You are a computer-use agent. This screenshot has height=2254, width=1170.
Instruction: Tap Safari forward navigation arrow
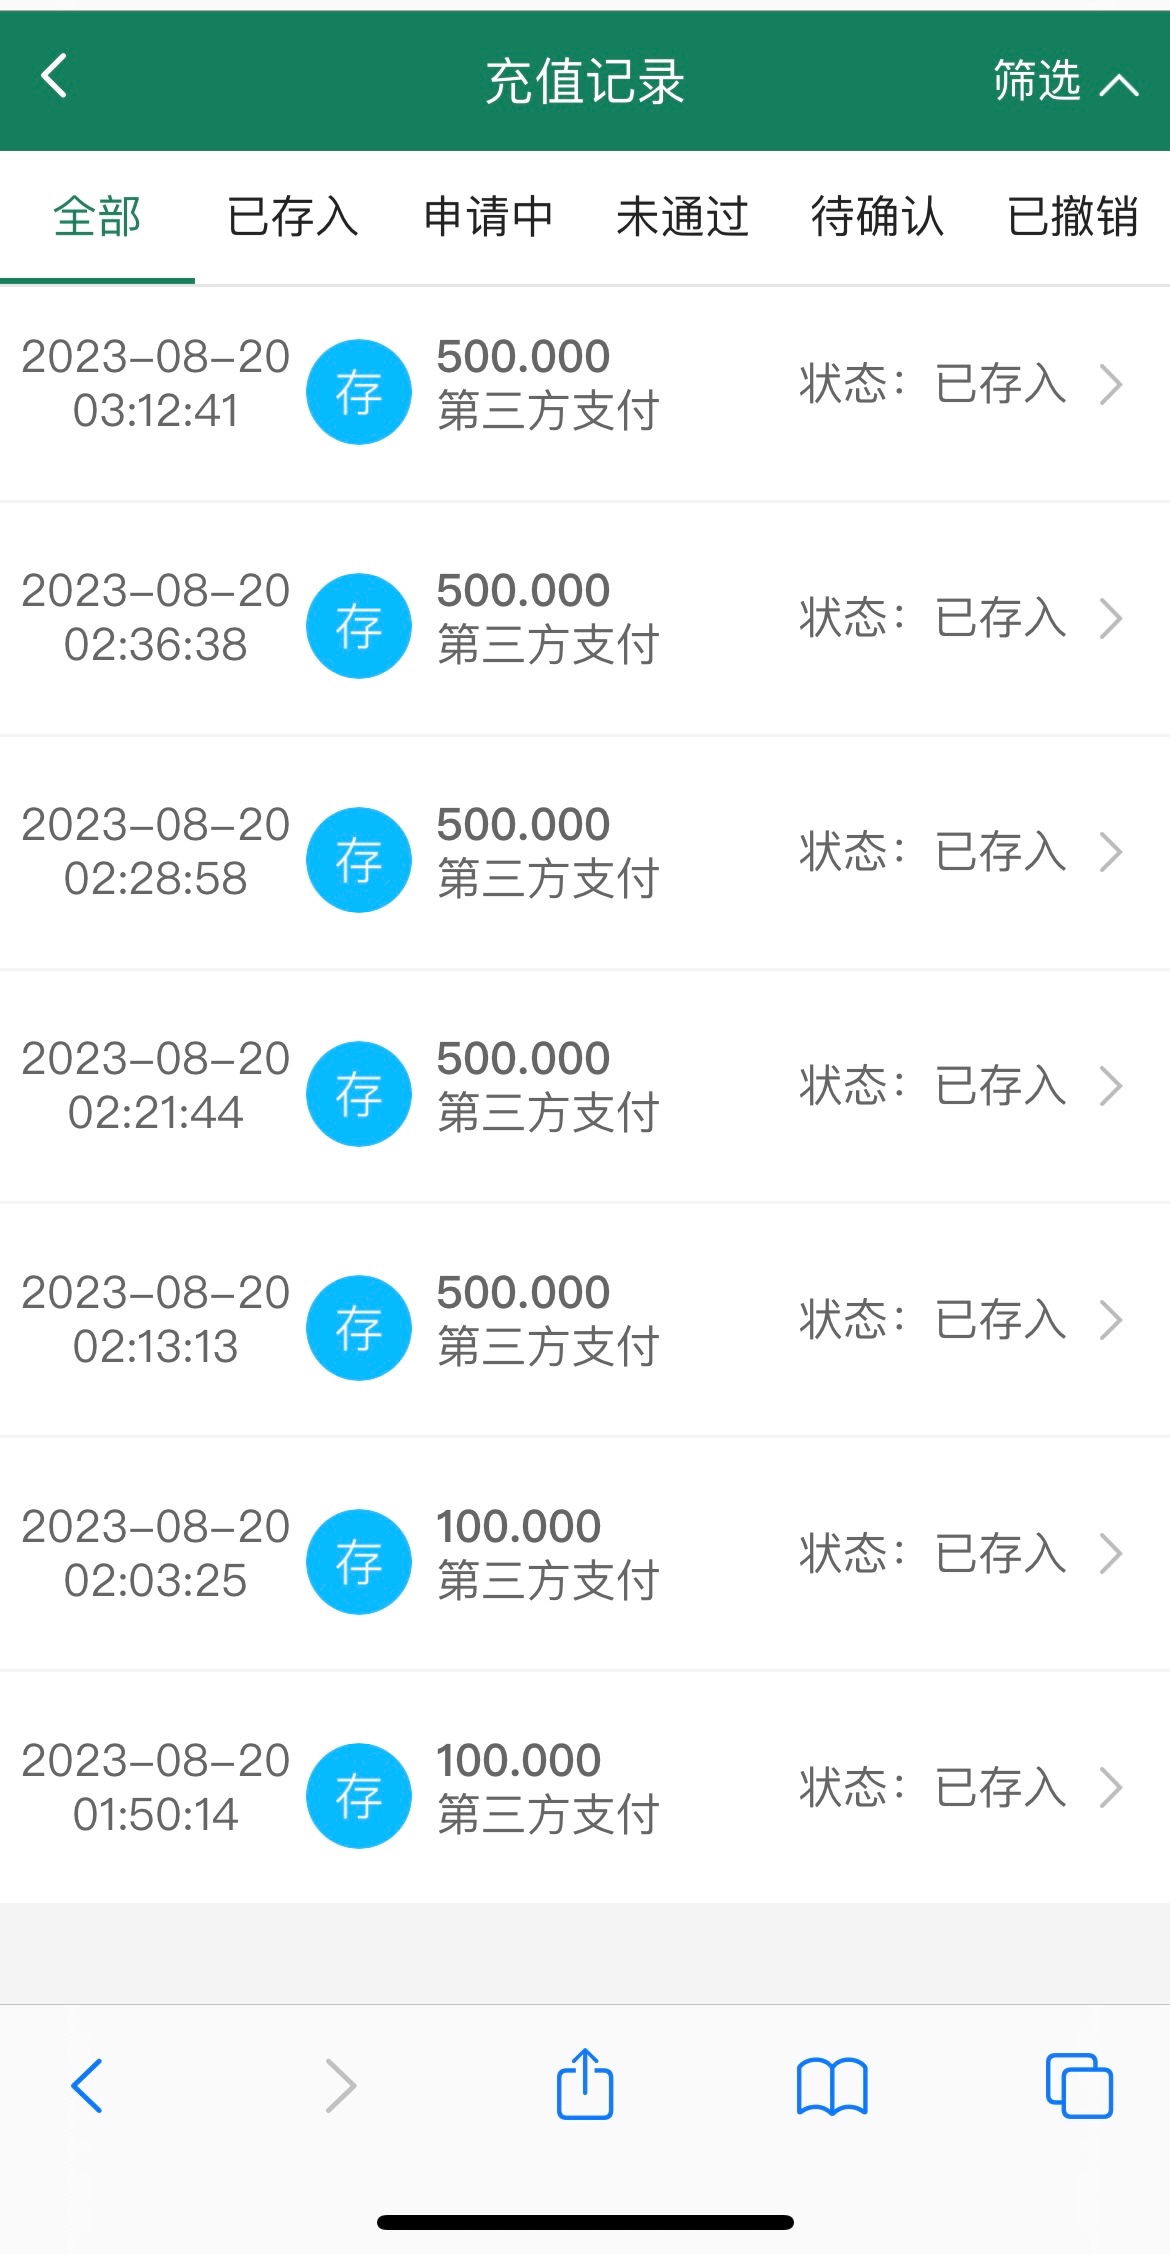pos(340,2086)
